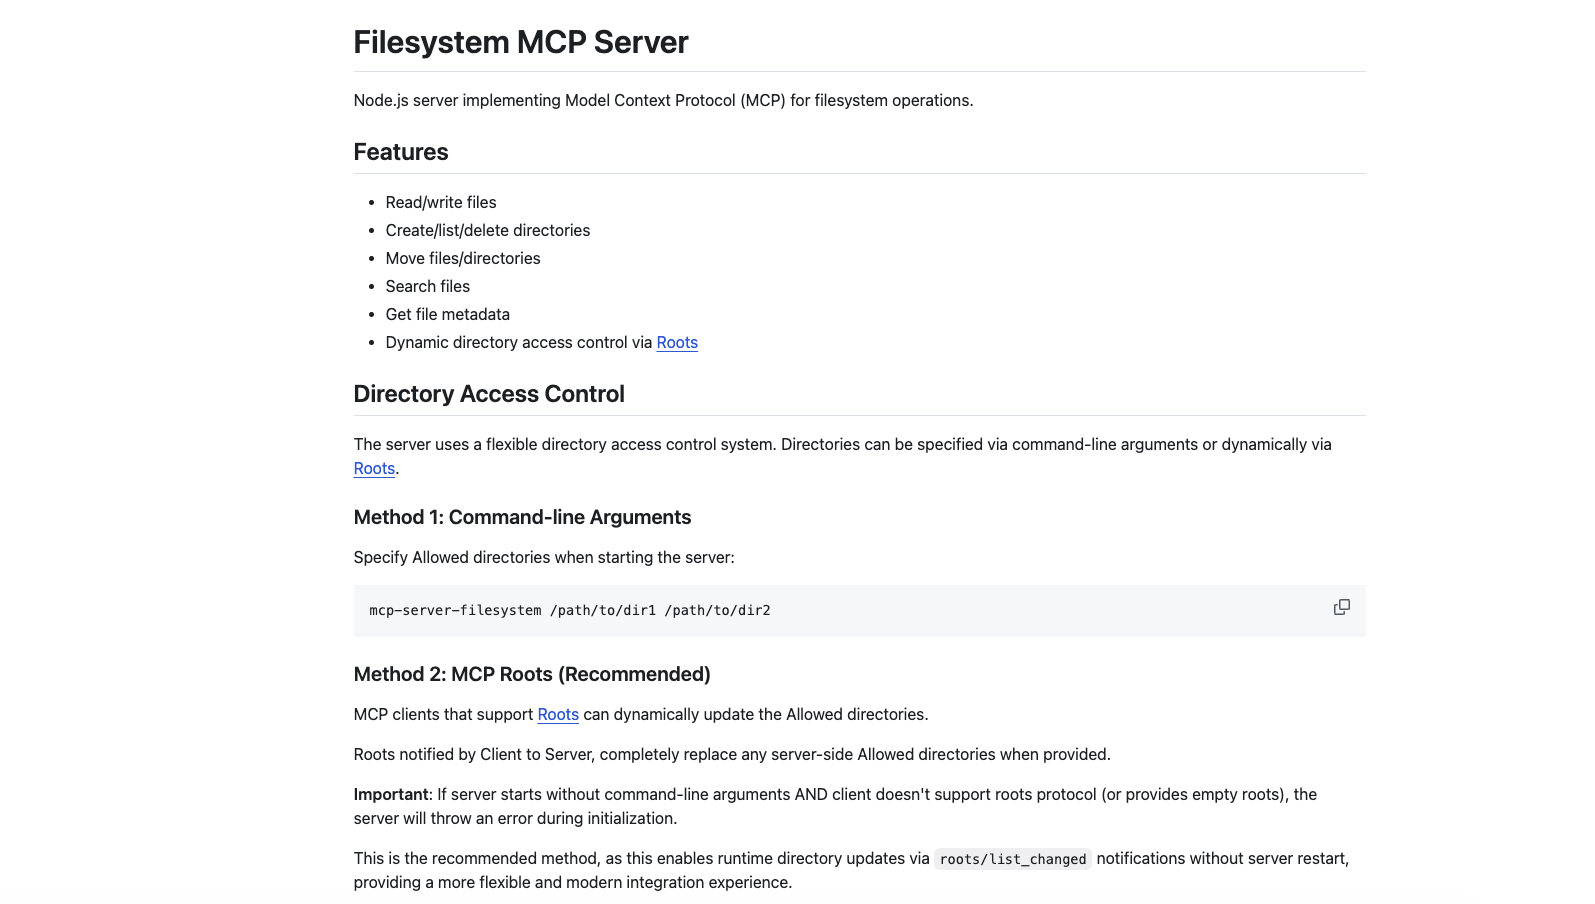Open the Roots link in Features list
Viewport: 1595px width, 904px height.
[677, 342]
